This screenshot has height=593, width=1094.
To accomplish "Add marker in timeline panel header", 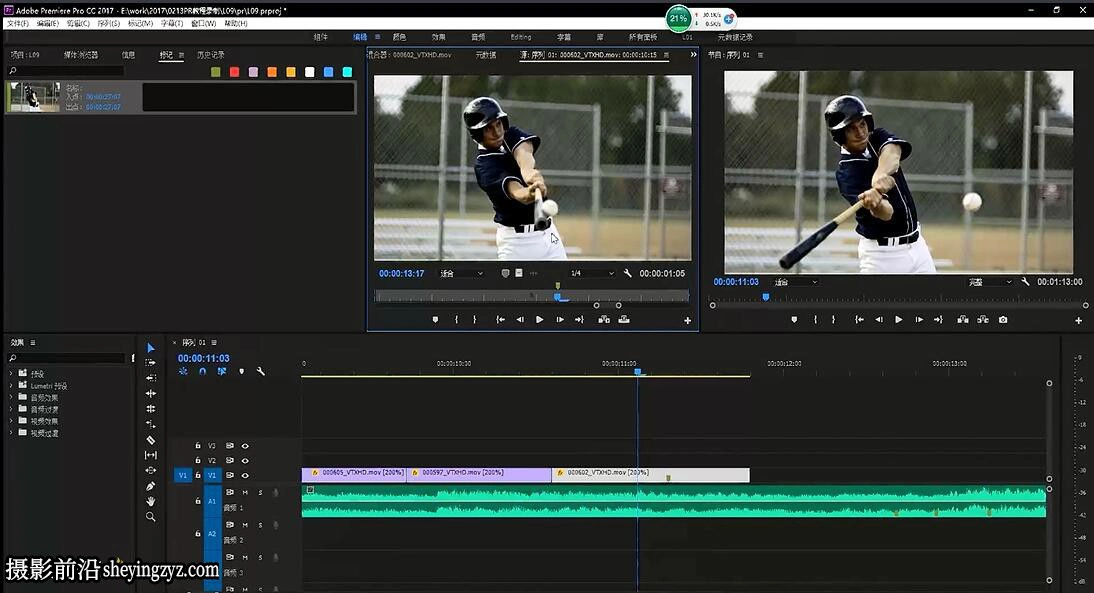I will point(241,372).
